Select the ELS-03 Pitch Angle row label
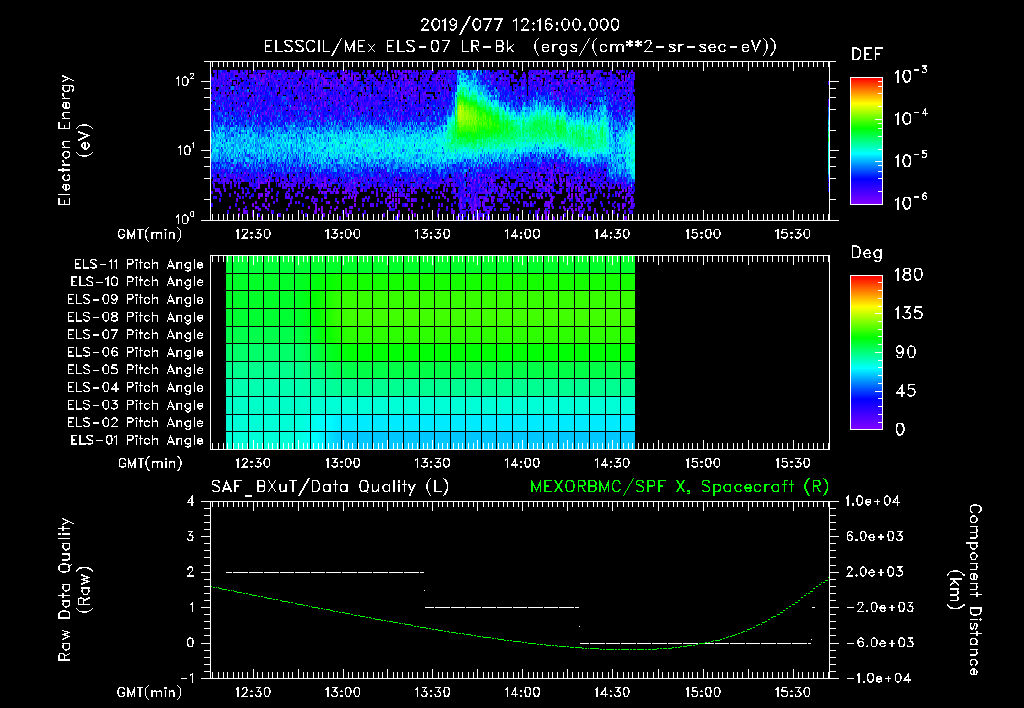 pyautogui.click(x=135, y=406)
